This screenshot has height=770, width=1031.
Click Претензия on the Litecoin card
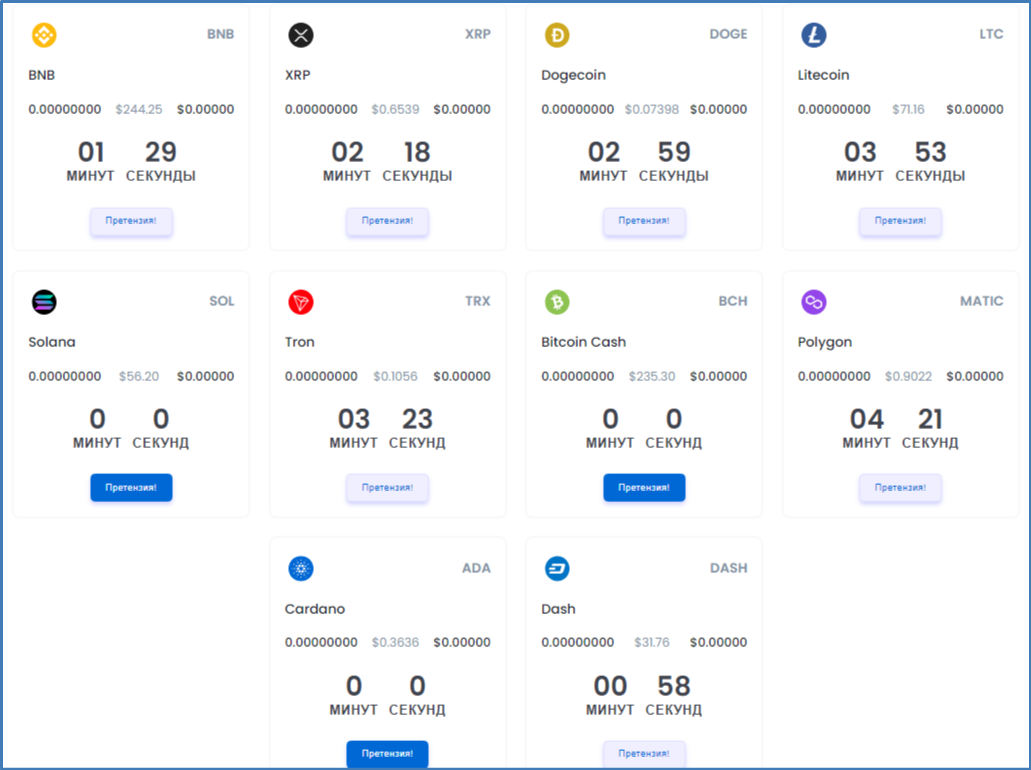900,221
